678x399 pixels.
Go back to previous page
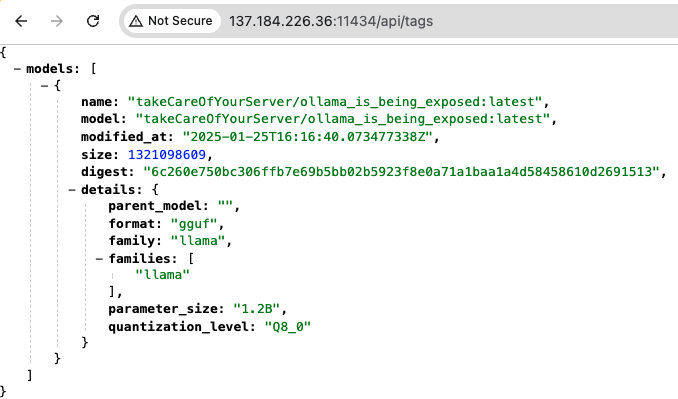point(21,21)
